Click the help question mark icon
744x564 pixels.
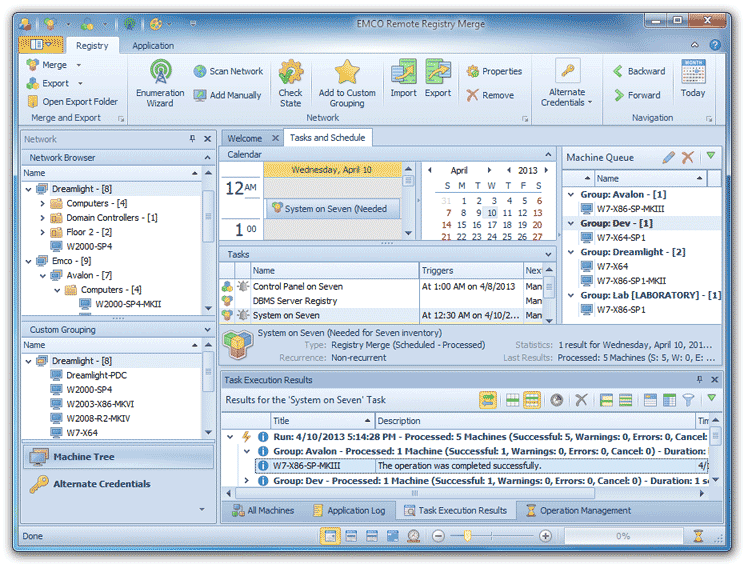pos(715,45)
